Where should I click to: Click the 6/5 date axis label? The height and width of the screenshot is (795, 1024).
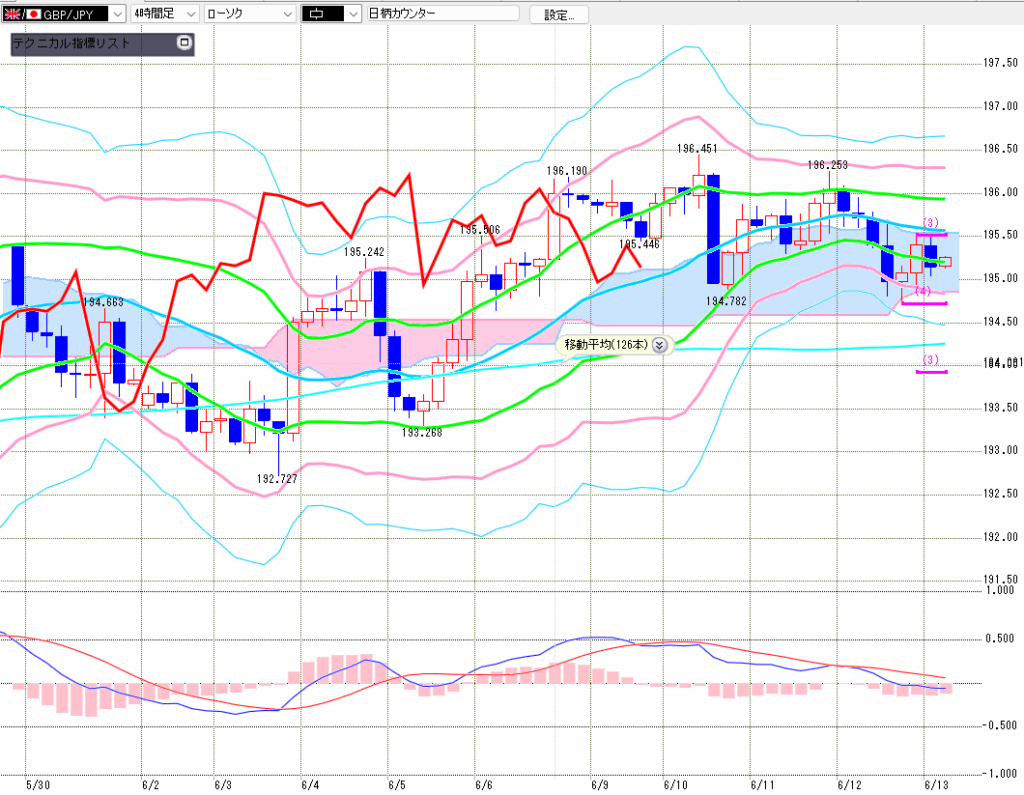tap(396, 785)
